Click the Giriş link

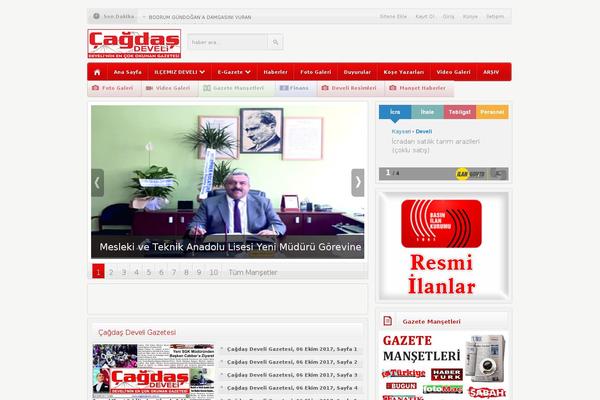[448, 16]
